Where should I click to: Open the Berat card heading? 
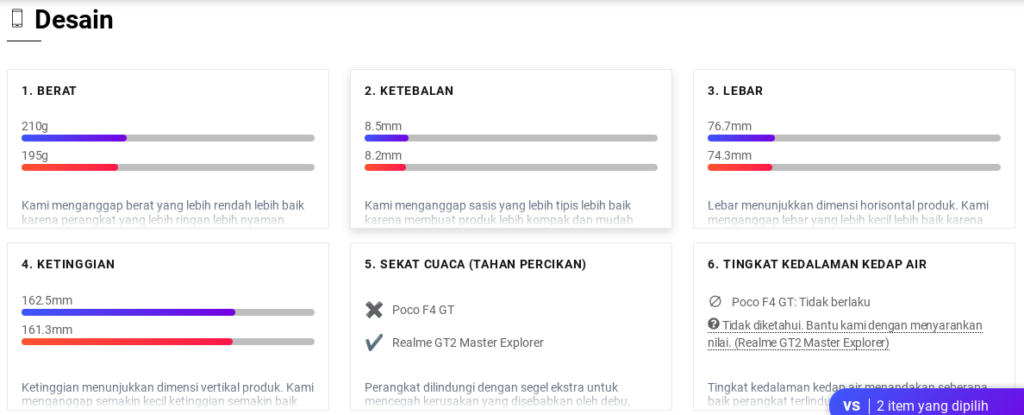click(x=49, y=91)
